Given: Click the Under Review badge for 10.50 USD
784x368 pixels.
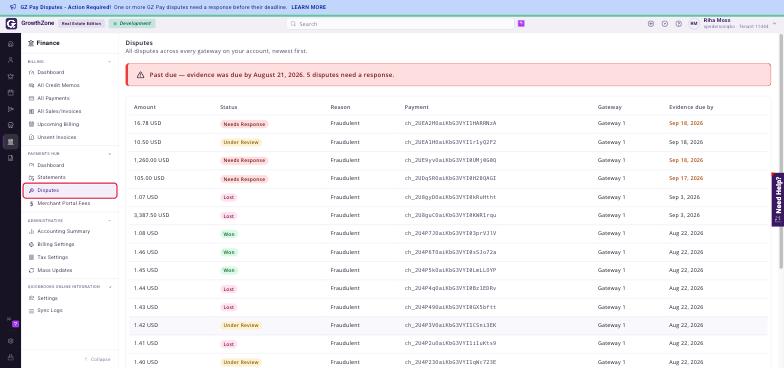Looking at the screenshot, I should [241, 142].
